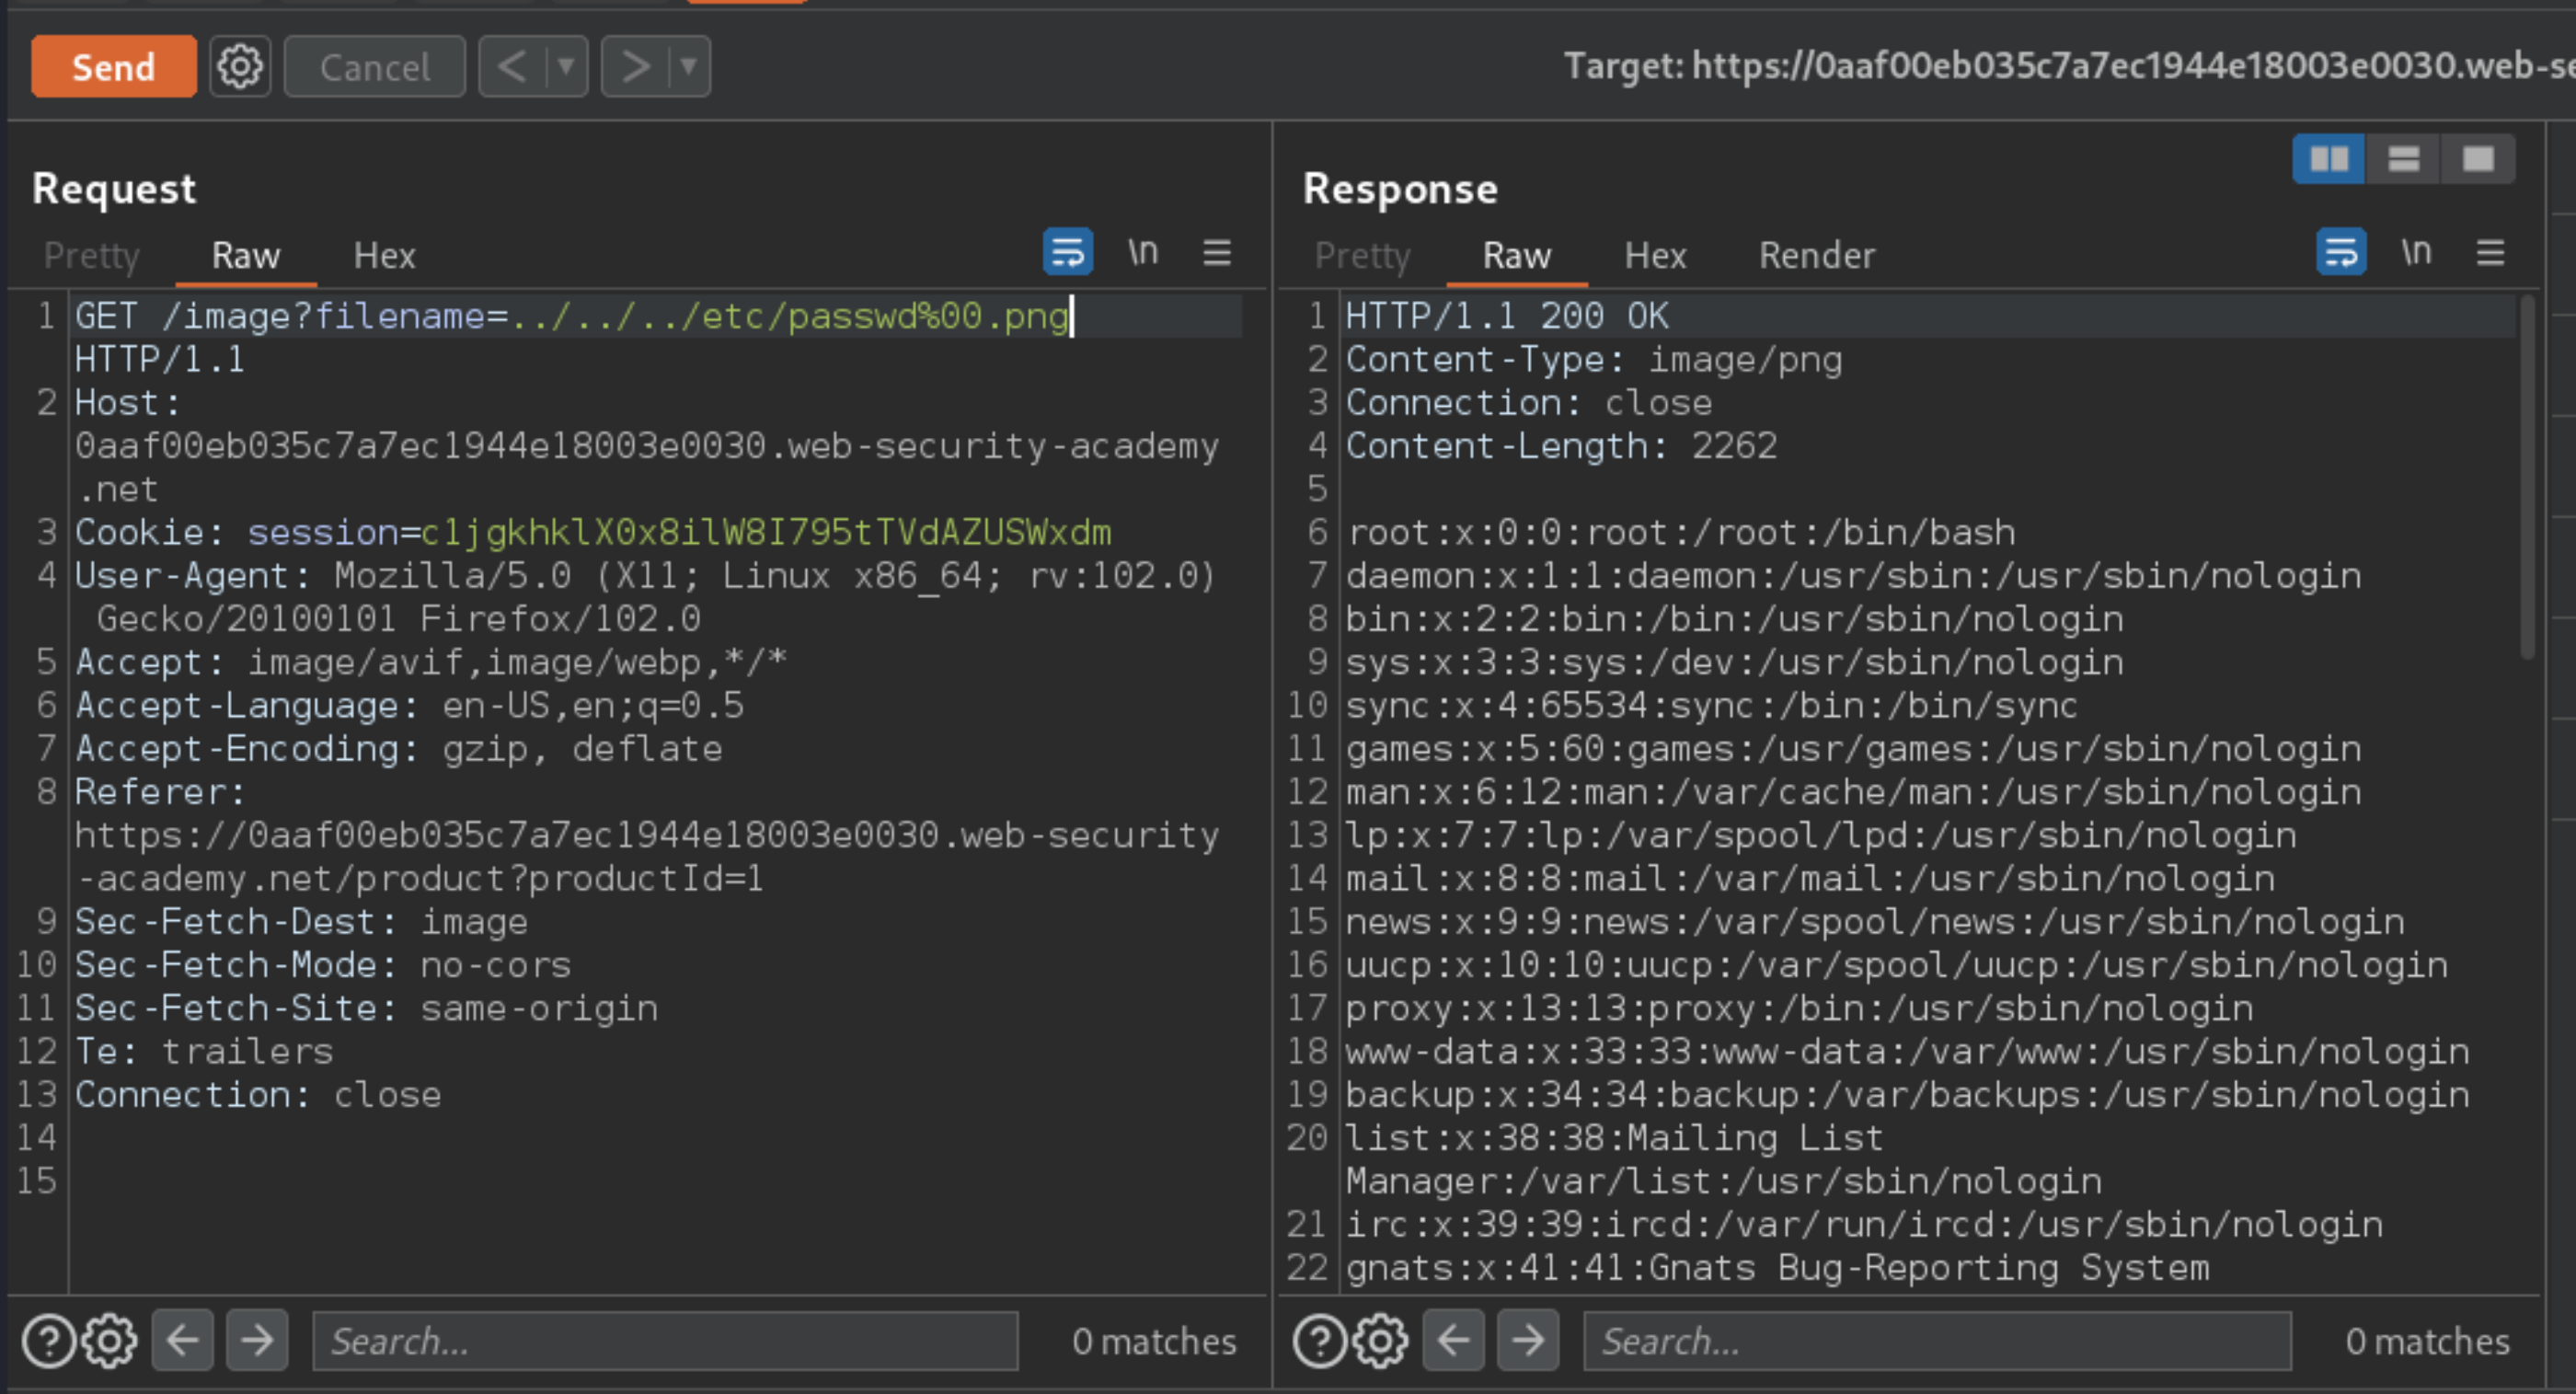
Task: Show non-printable characters in Response panel
Action: pos(2415,252)
